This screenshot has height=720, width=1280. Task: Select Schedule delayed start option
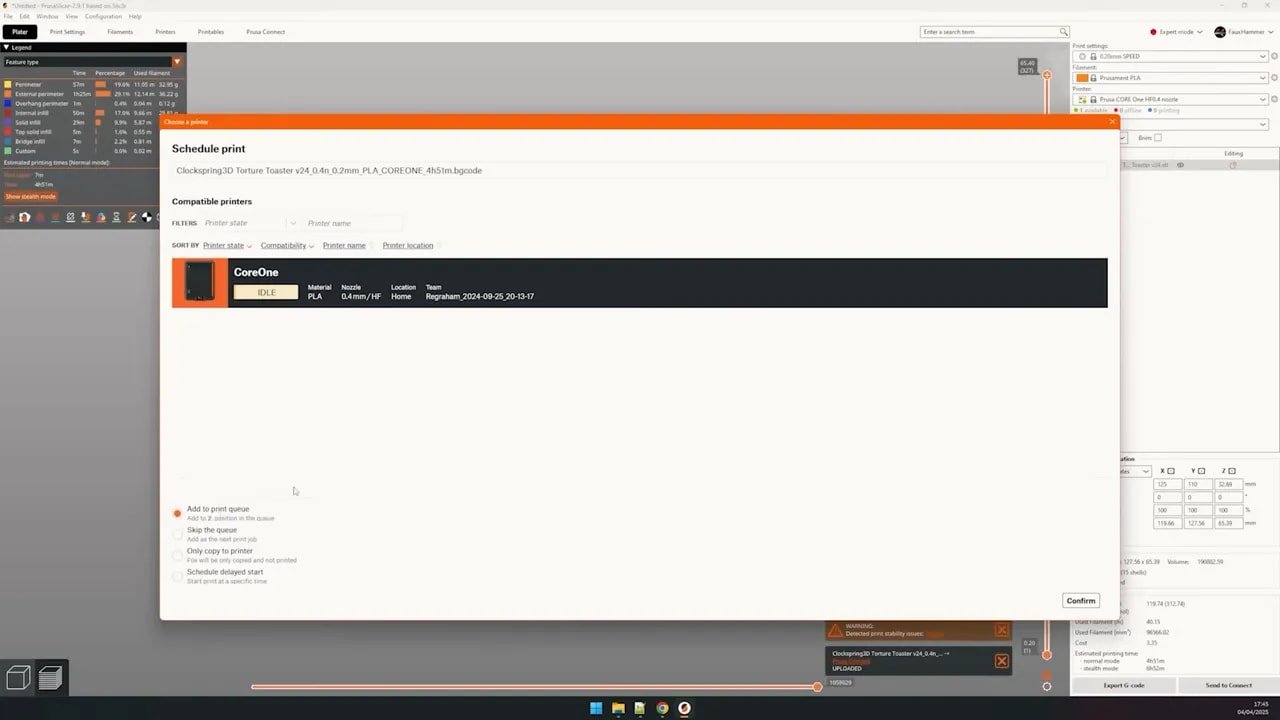point(177,576)
